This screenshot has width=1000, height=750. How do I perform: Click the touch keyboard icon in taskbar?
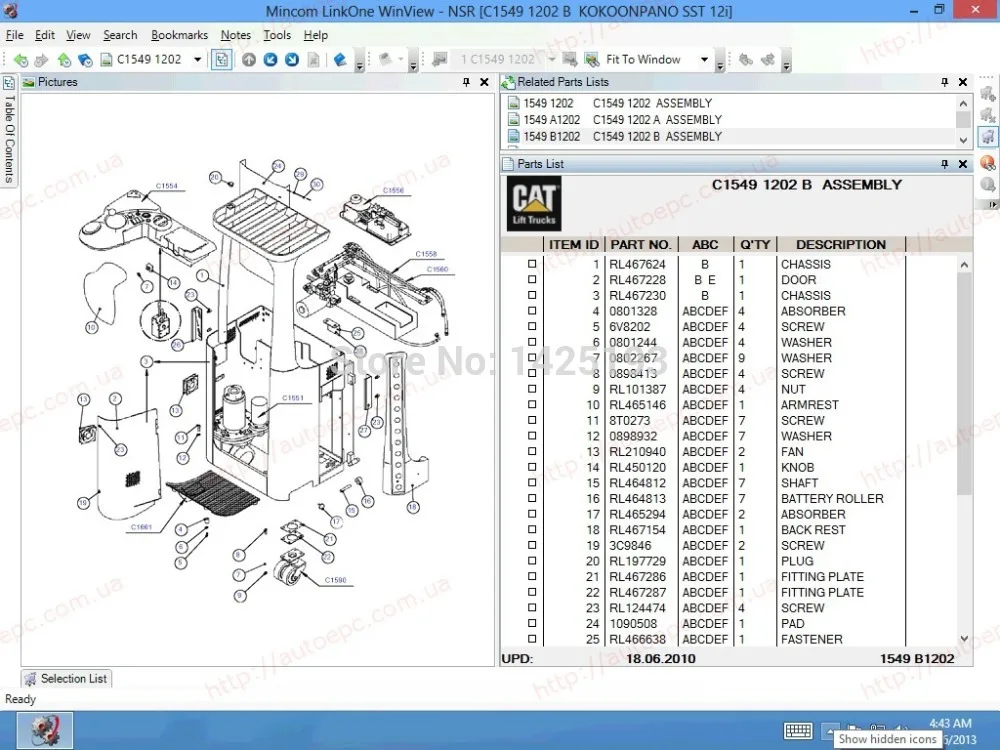click(798, 731)
